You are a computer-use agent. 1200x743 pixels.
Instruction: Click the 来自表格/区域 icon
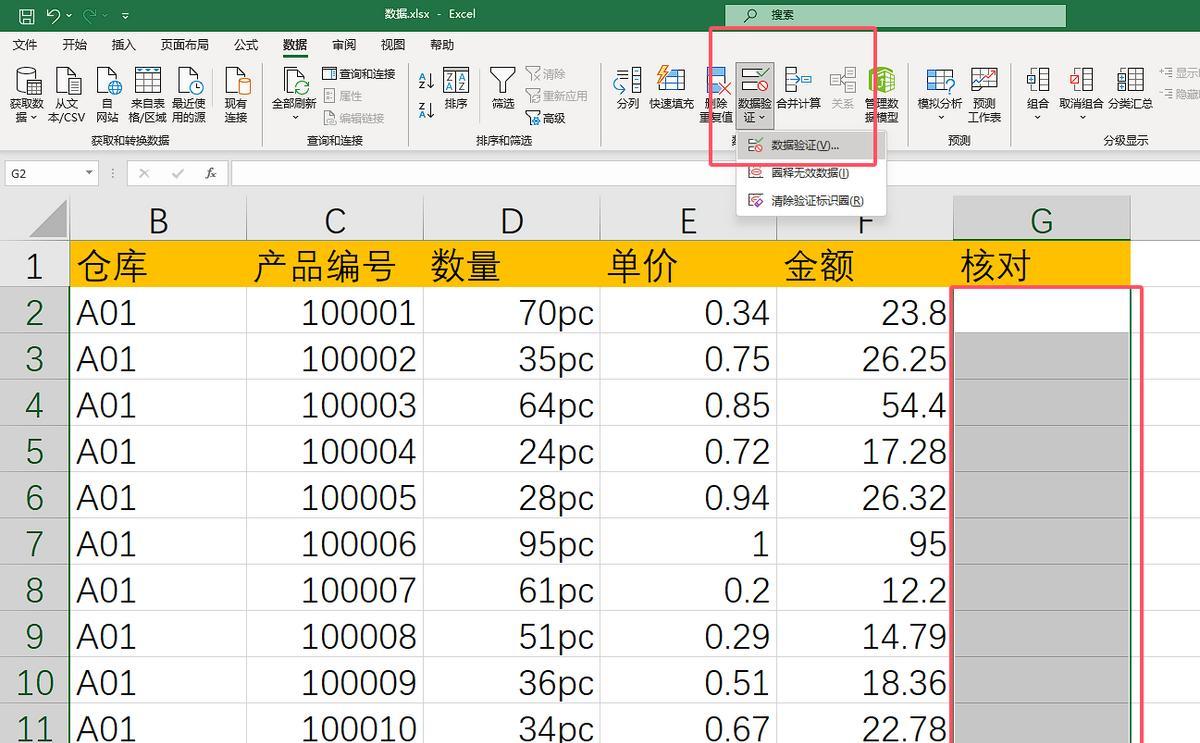[147, 96]
